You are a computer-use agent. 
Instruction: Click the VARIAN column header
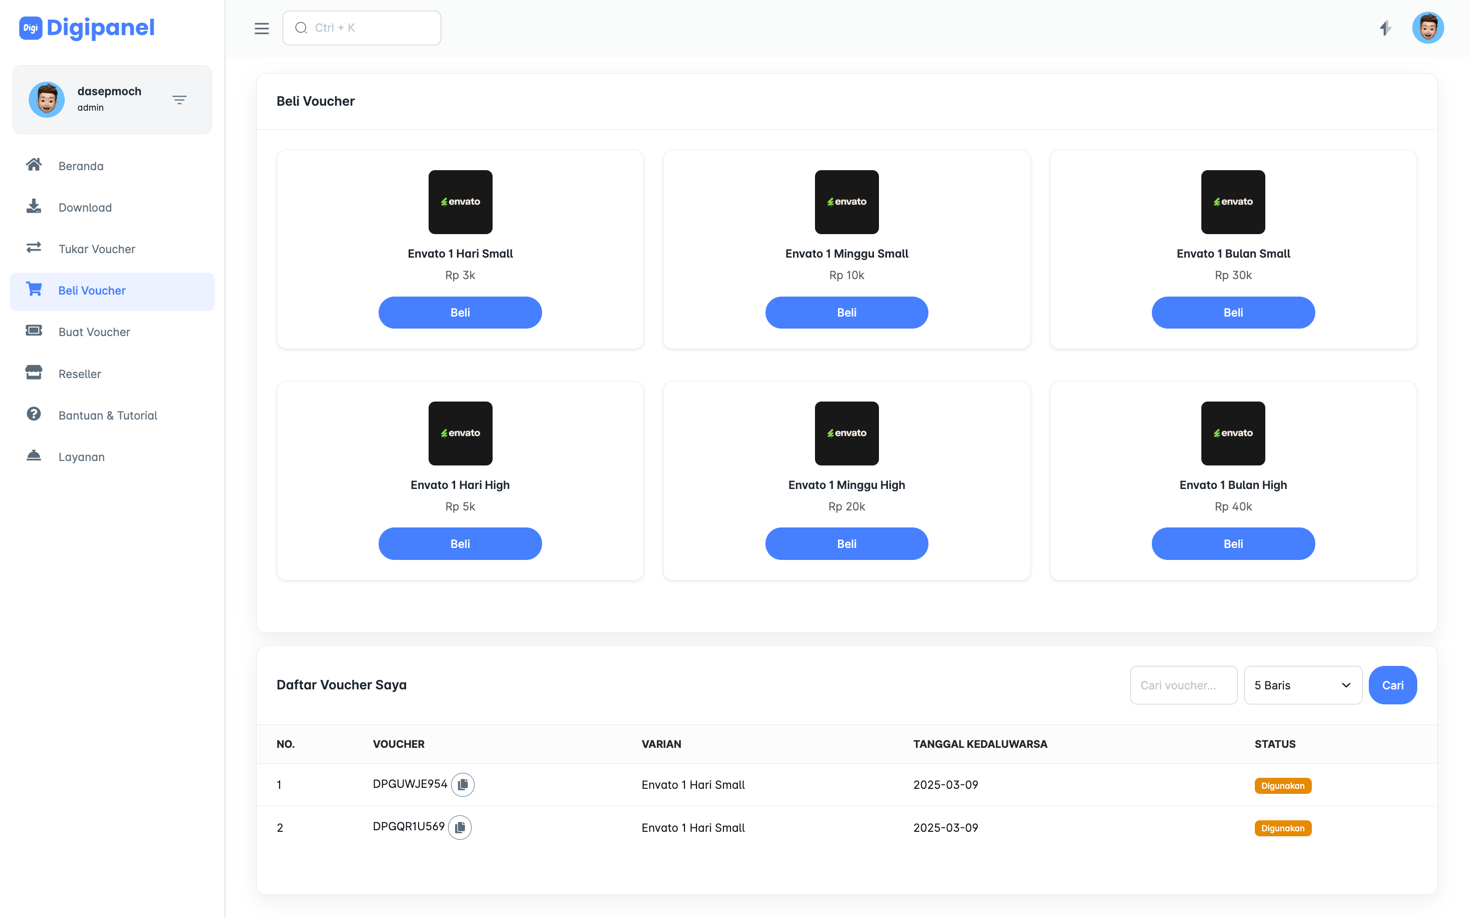coord(661,744)
